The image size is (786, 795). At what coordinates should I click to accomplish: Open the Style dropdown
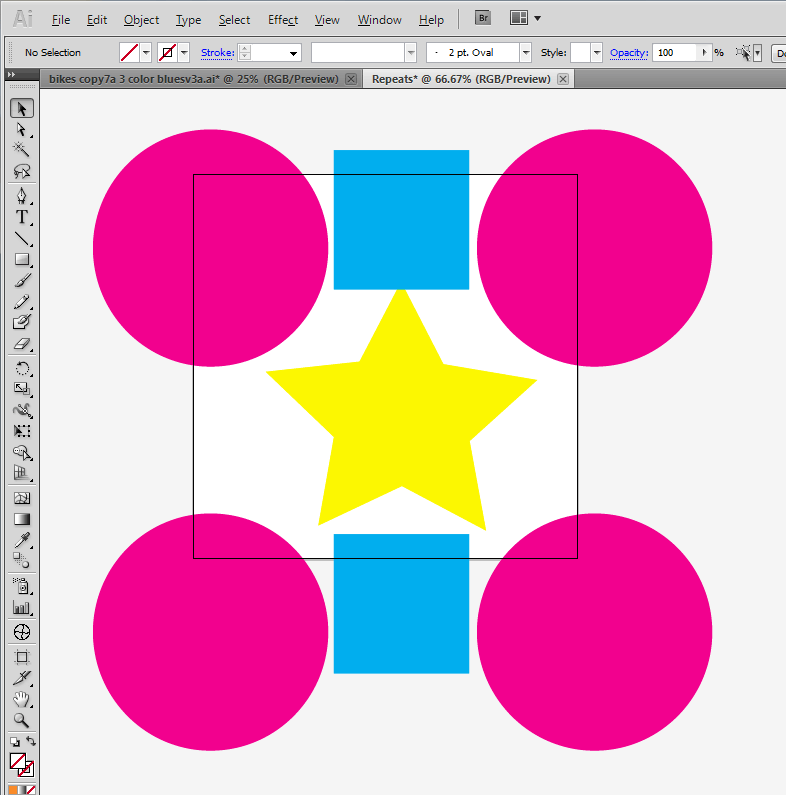pyautogui.click(x=597, y=53)
